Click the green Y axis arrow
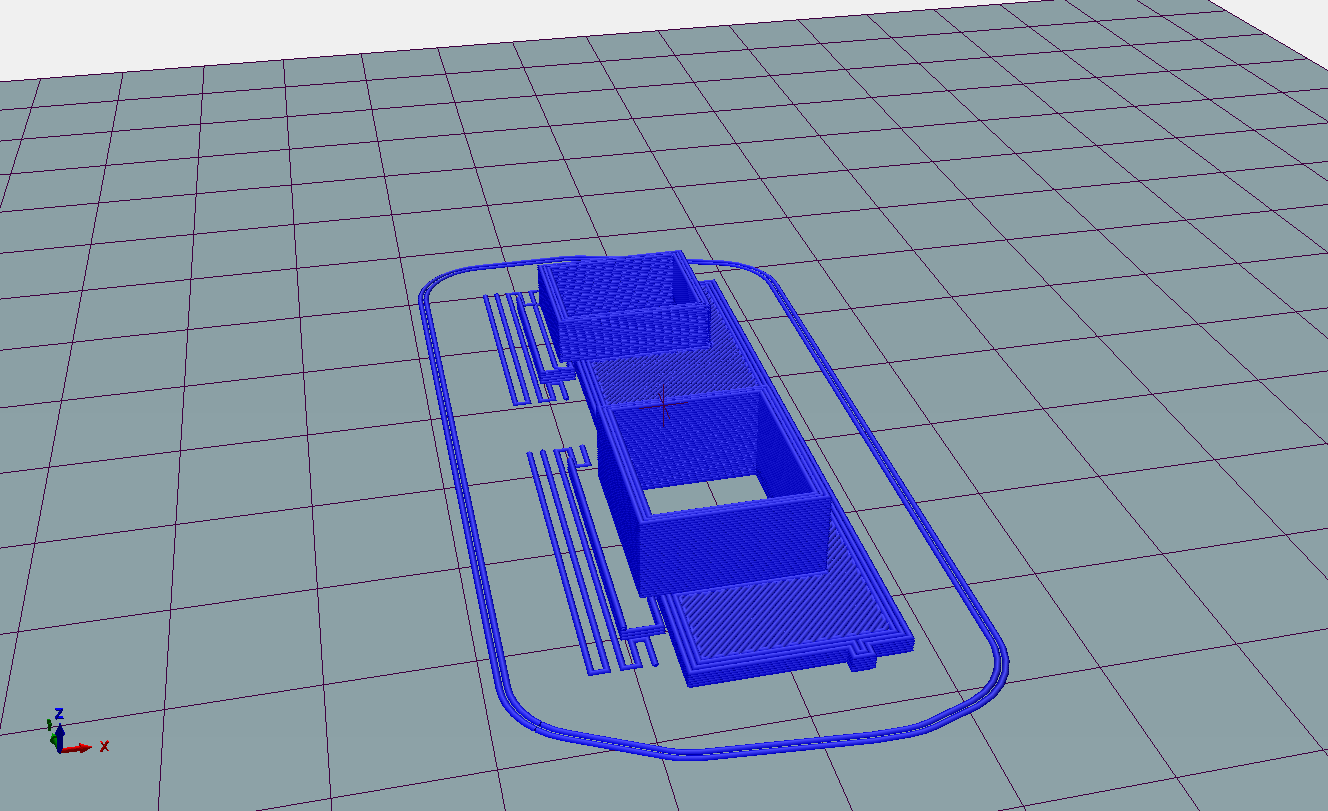This screenshot has height=811, width=1328. (53, 740)
